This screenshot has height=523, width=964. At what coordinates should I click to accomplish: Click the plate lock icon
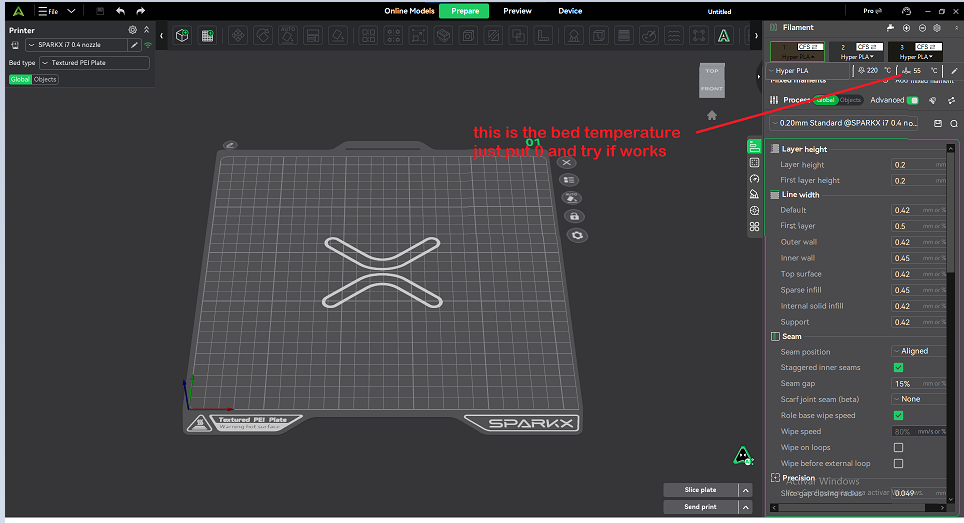tap(574, 216)
